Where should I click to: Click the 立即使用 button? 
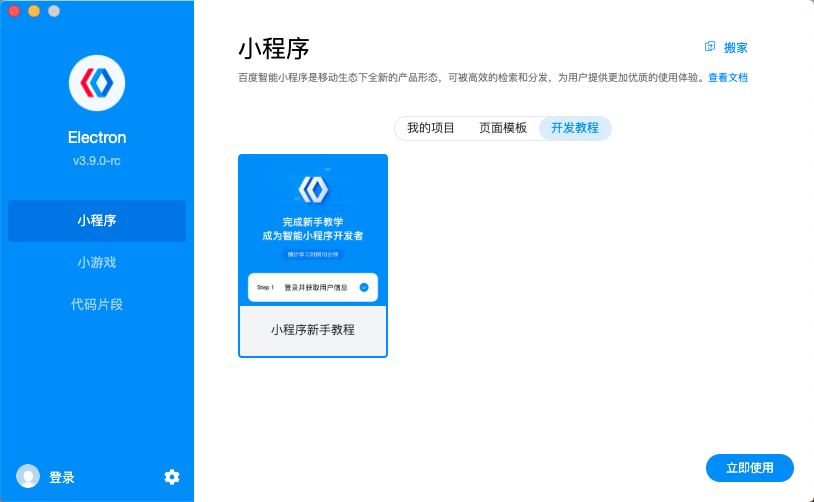tap(750, 468)
